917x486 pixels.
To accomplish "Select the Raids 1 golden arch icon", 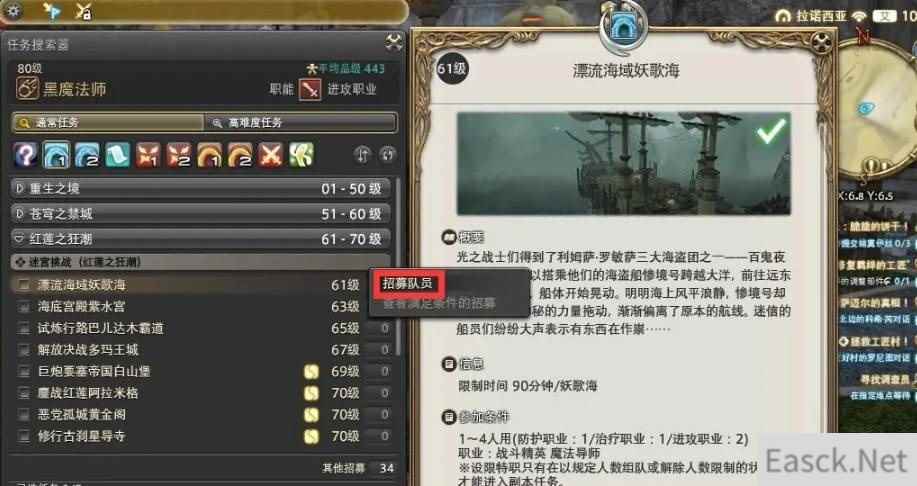I will (209, 155).
